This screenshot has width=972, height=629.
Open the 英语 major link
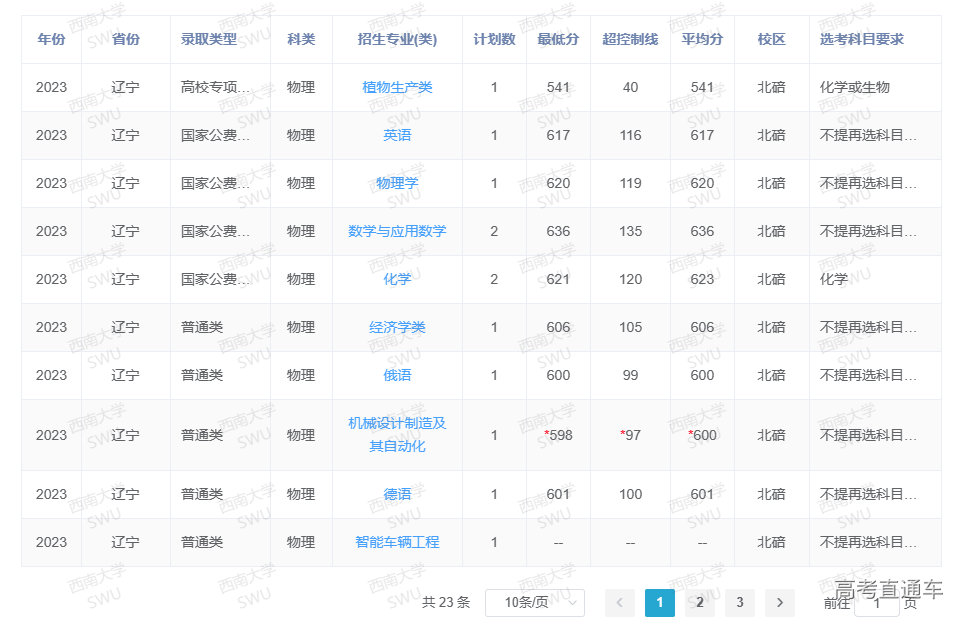coord(397,136)
